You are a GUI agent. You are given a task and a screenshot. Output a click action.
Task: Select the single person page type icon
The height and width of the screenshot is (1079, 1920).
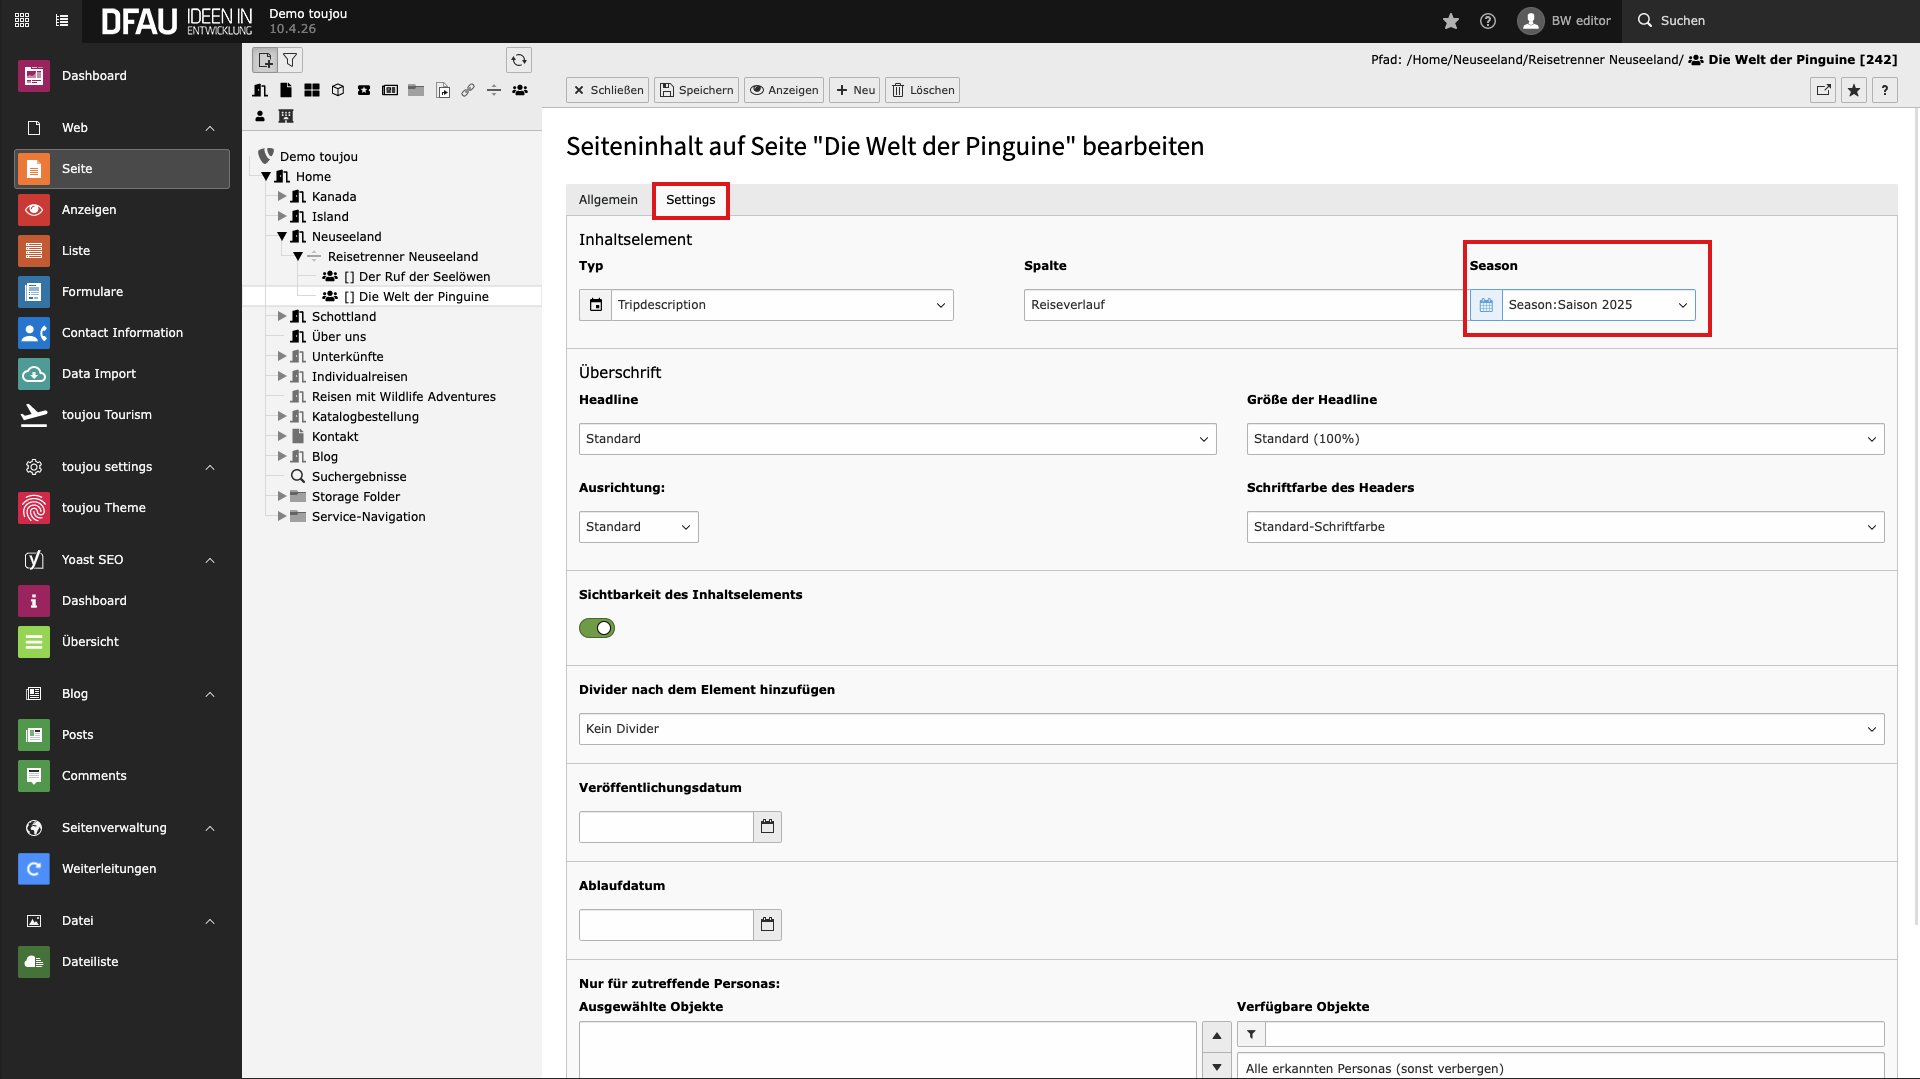(260, 116)
